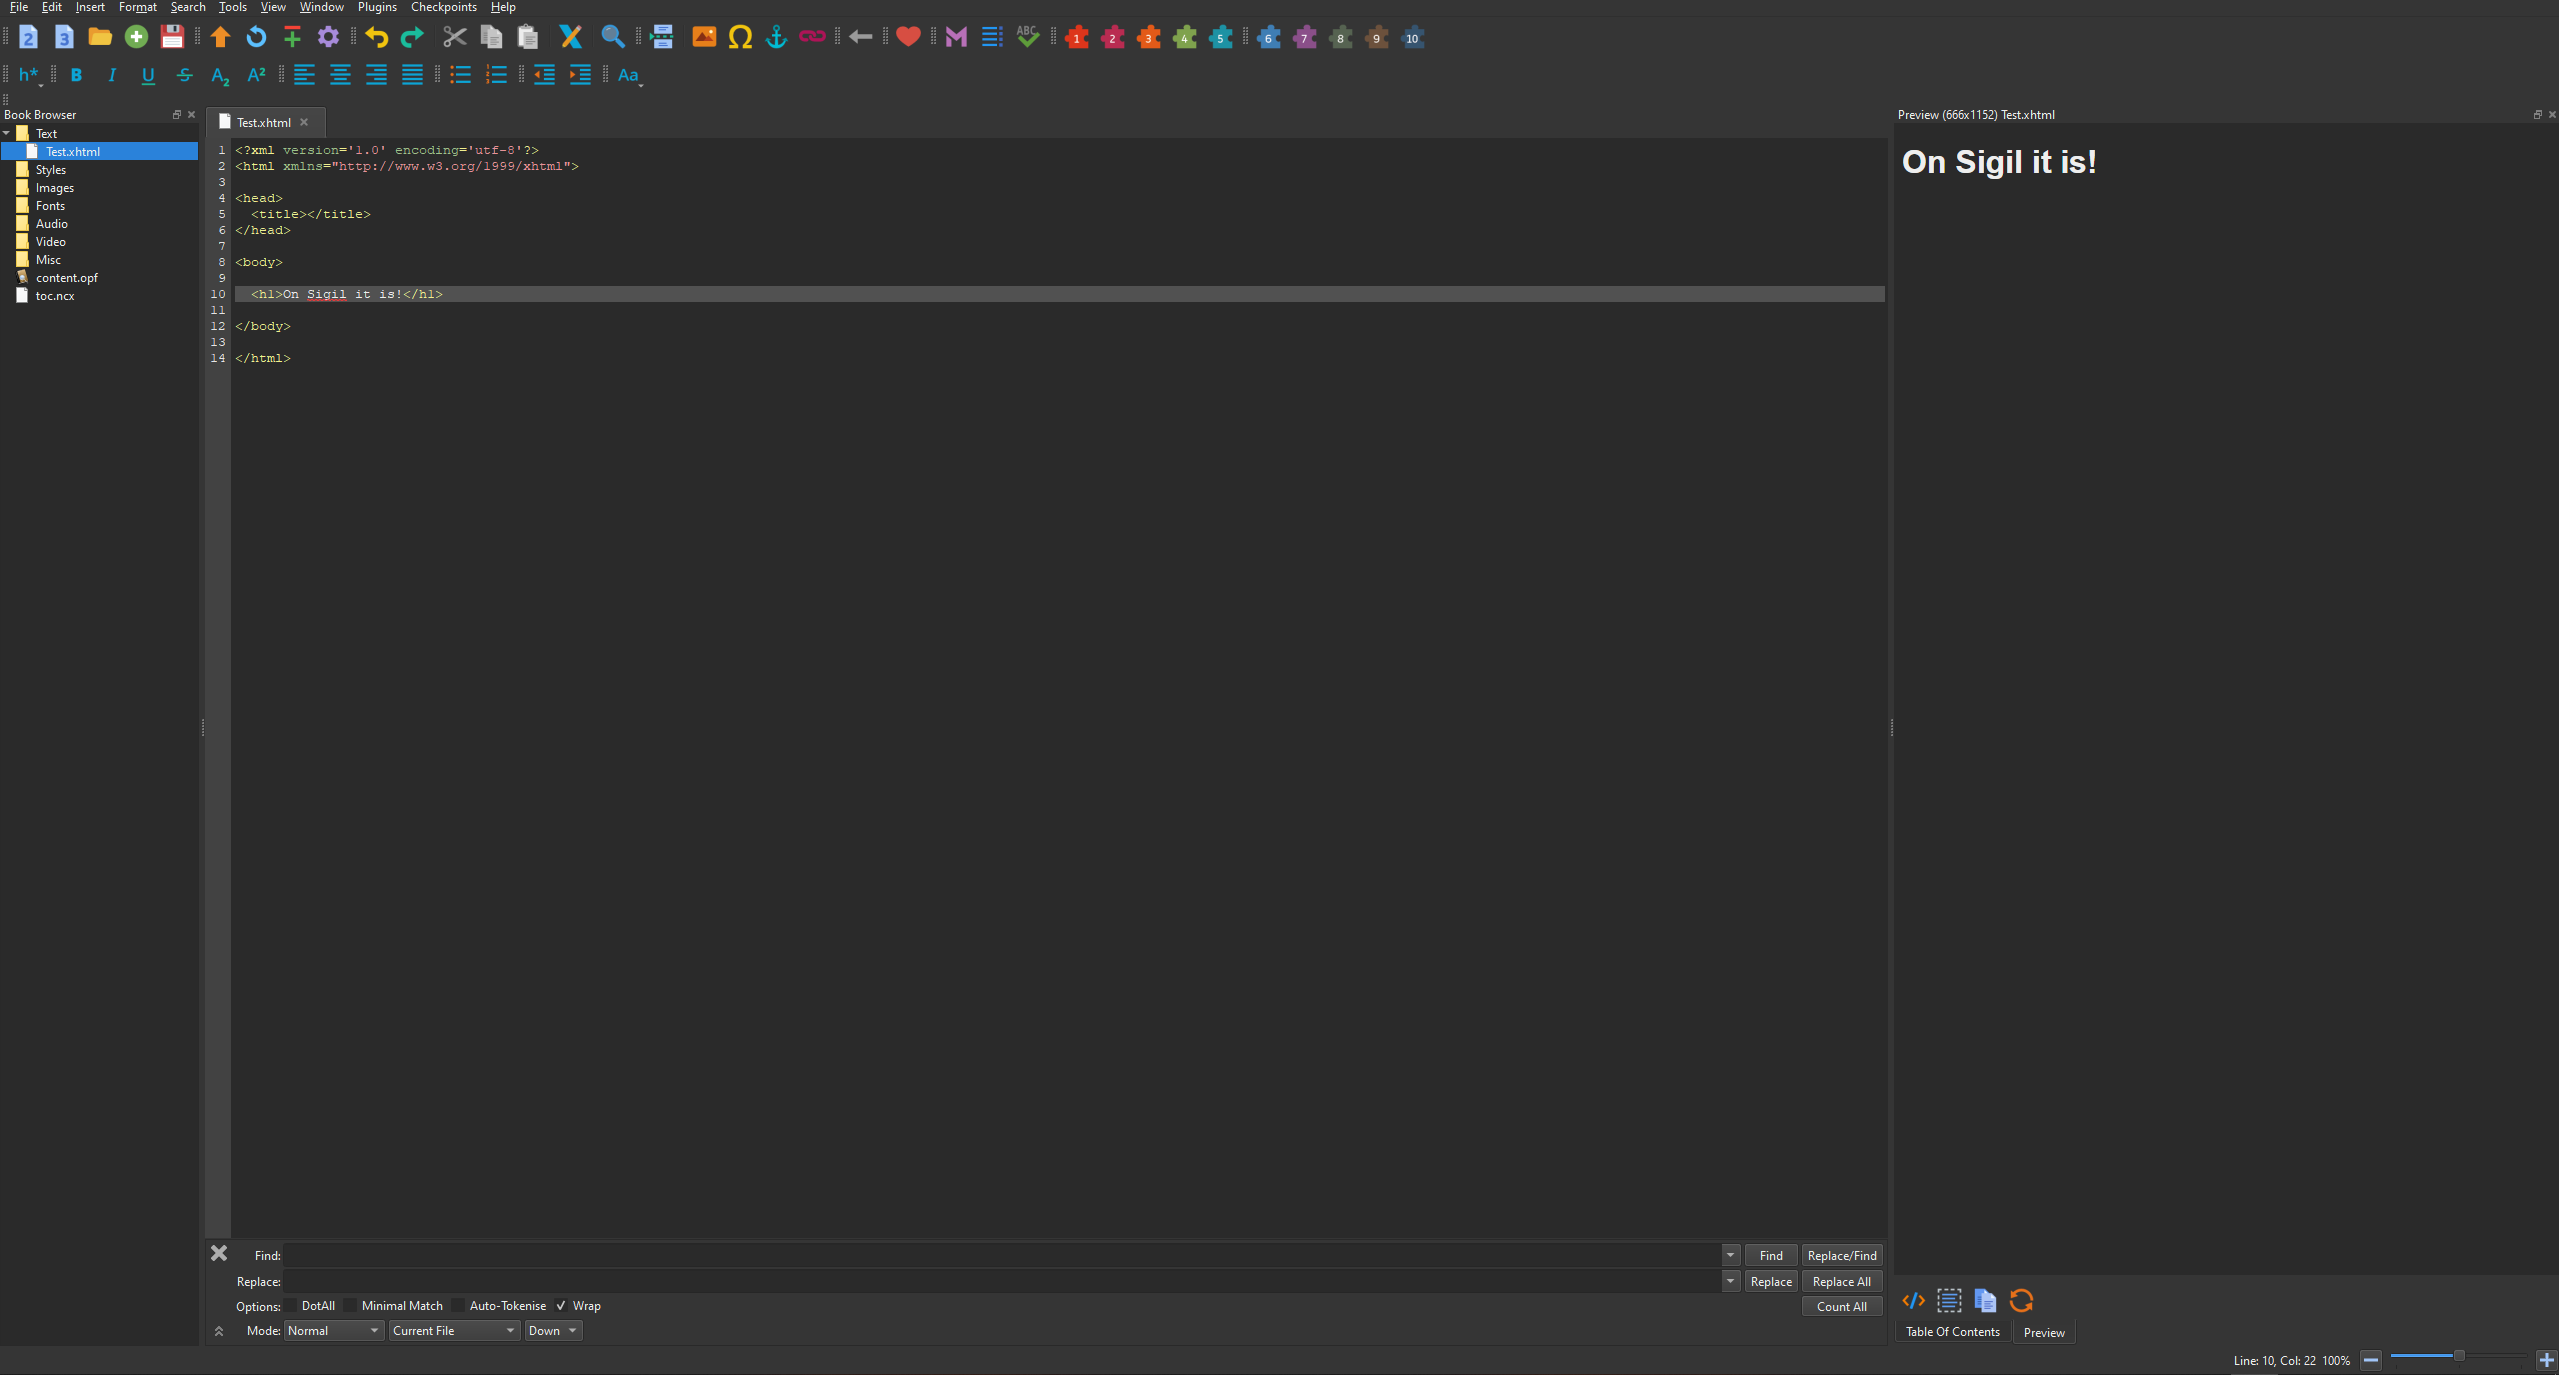Switch to Table Of Contents tab
Viewport: 2559px width, 1375px height.
click(1952, 1332)
